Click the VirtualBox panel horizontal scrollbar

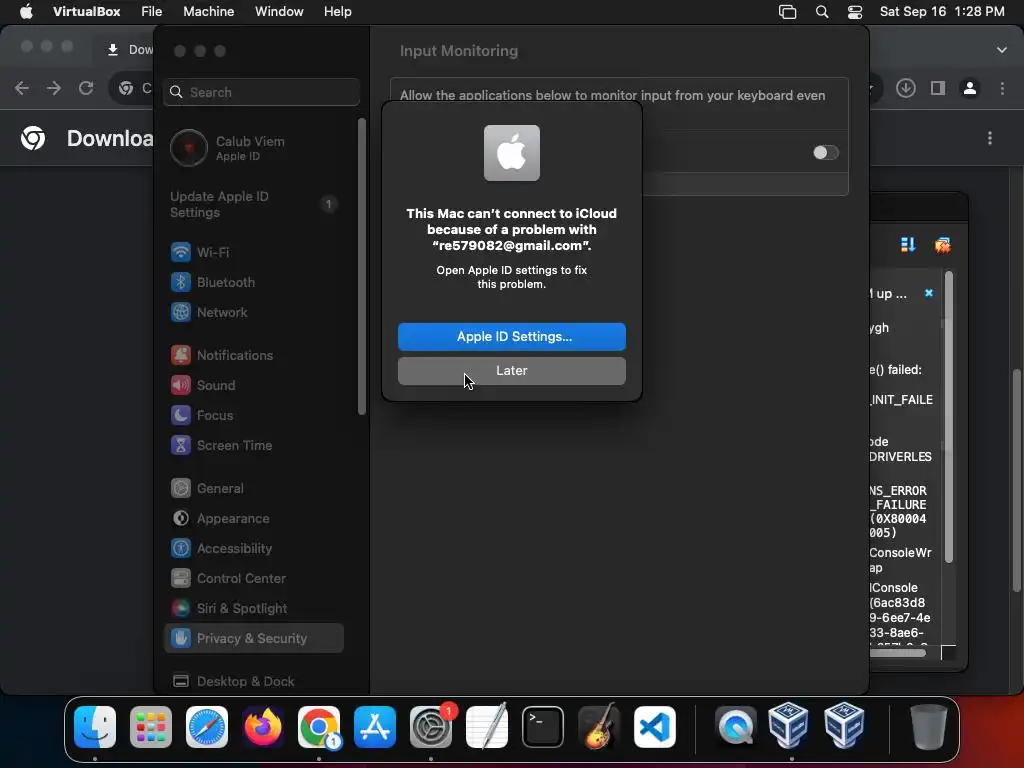coord(898,653)
